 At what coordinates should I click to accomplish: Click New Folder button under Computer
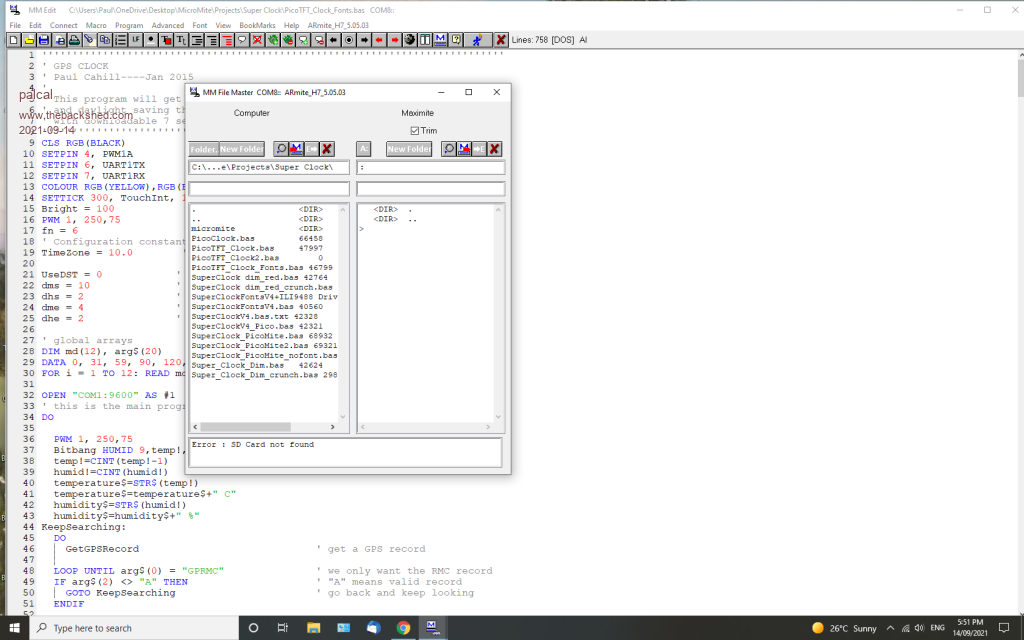point(242,149)
